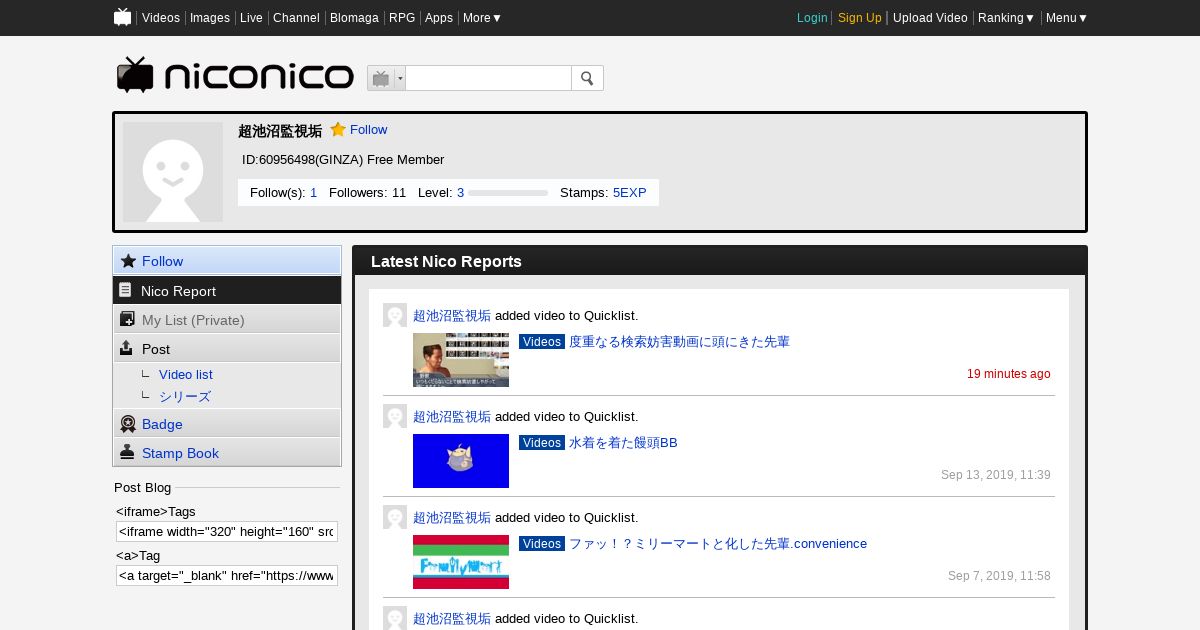The width and height of the screenshot is (1200, 630).
Task: Open video 度重なる検索妨害動画に頭にきた先輩
Action: (x=679, y=342)
